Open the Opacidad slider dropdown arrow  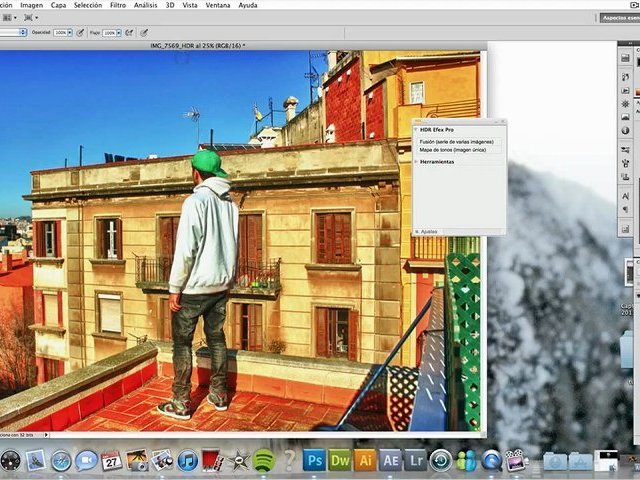(x=70, y=33)
